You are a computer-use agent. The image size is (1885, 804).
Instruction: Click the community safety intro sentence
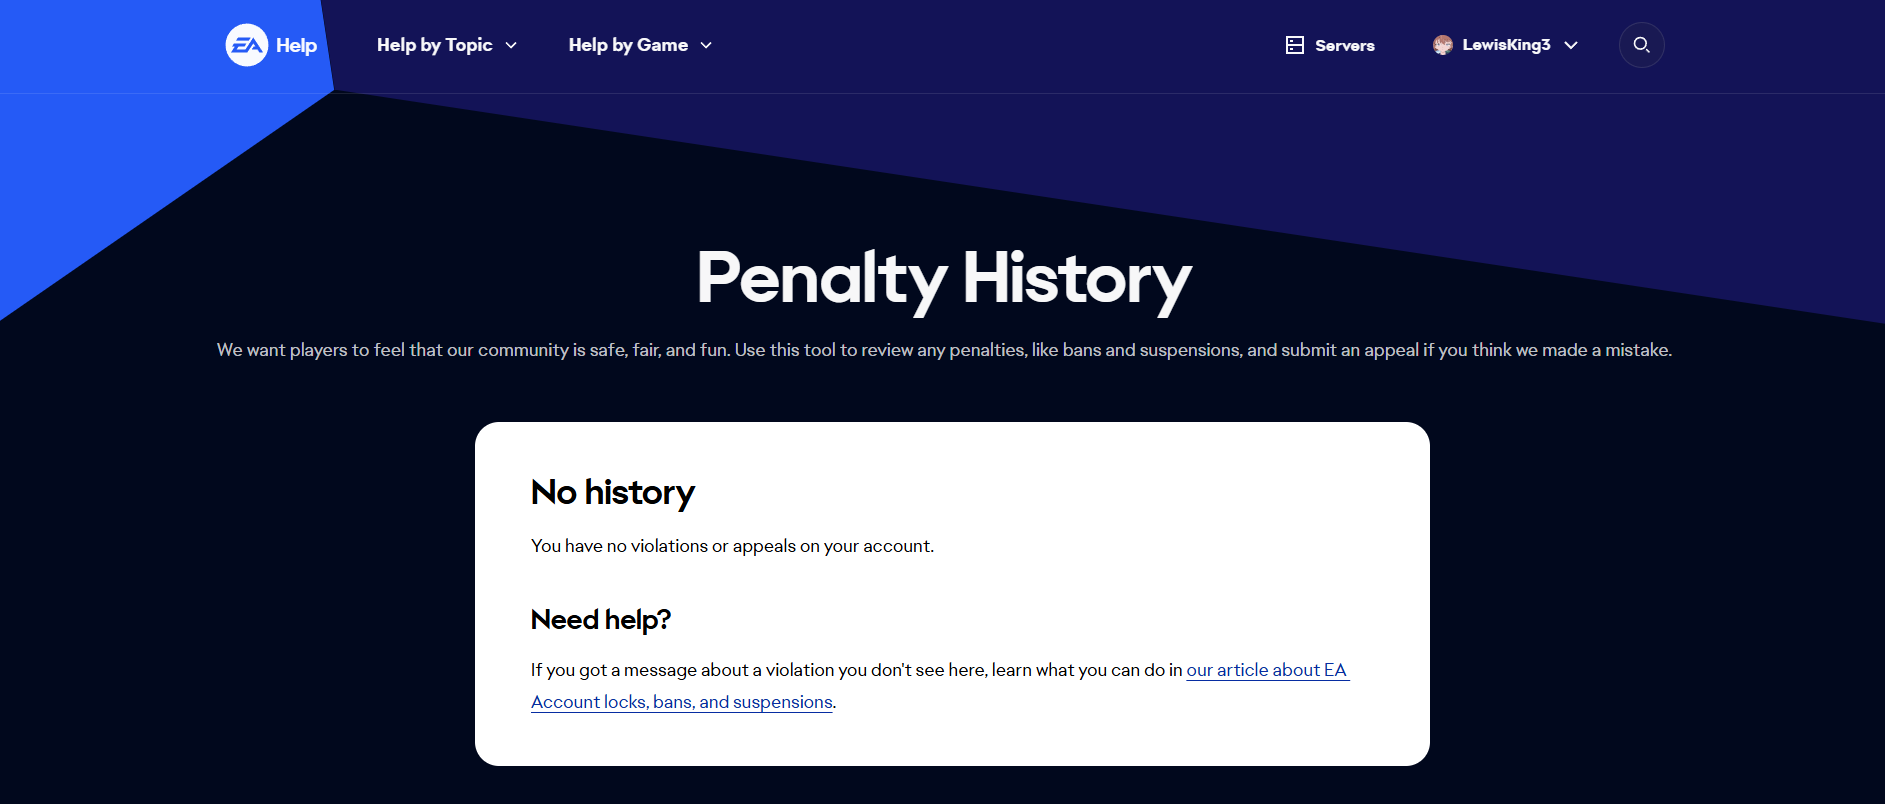(x=943, y=350)
